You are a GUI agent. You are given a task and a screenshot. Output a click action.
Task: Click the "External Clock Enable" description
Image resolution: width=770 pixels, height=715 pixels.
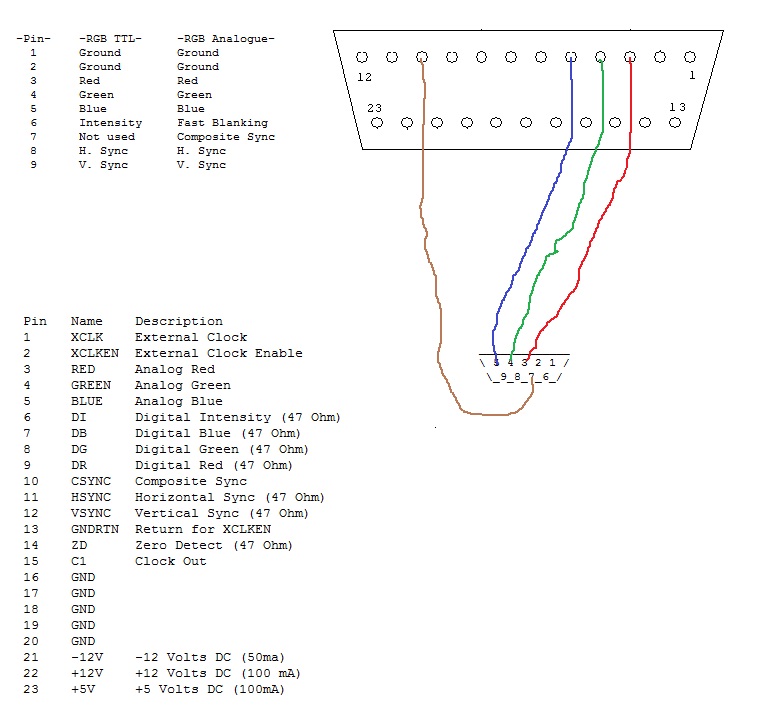[x=219, y=354]
